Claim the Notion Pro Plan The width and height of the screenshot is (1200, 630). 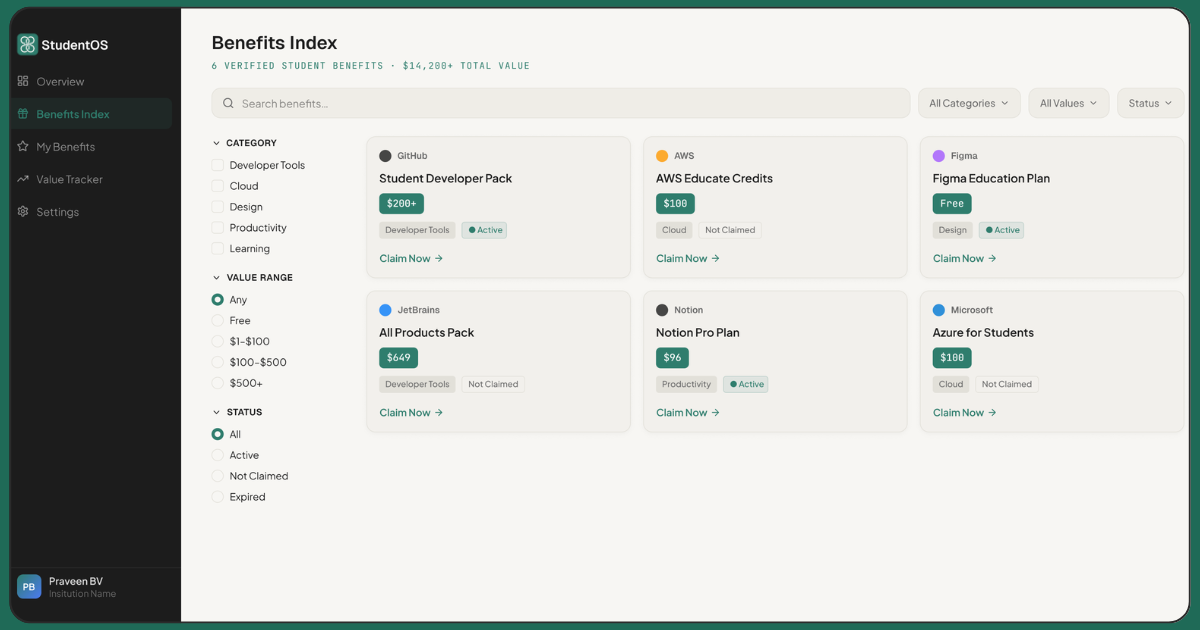click(688, 412)
